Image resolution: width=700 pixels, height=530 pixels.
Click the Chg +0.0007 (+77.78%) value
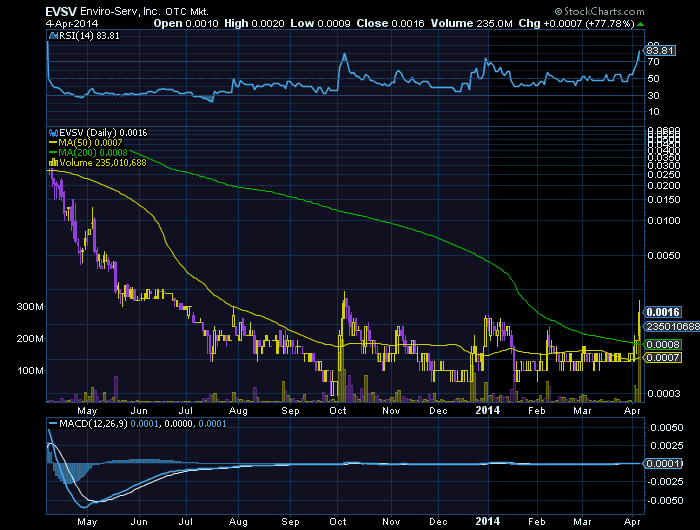click(576, 24)
